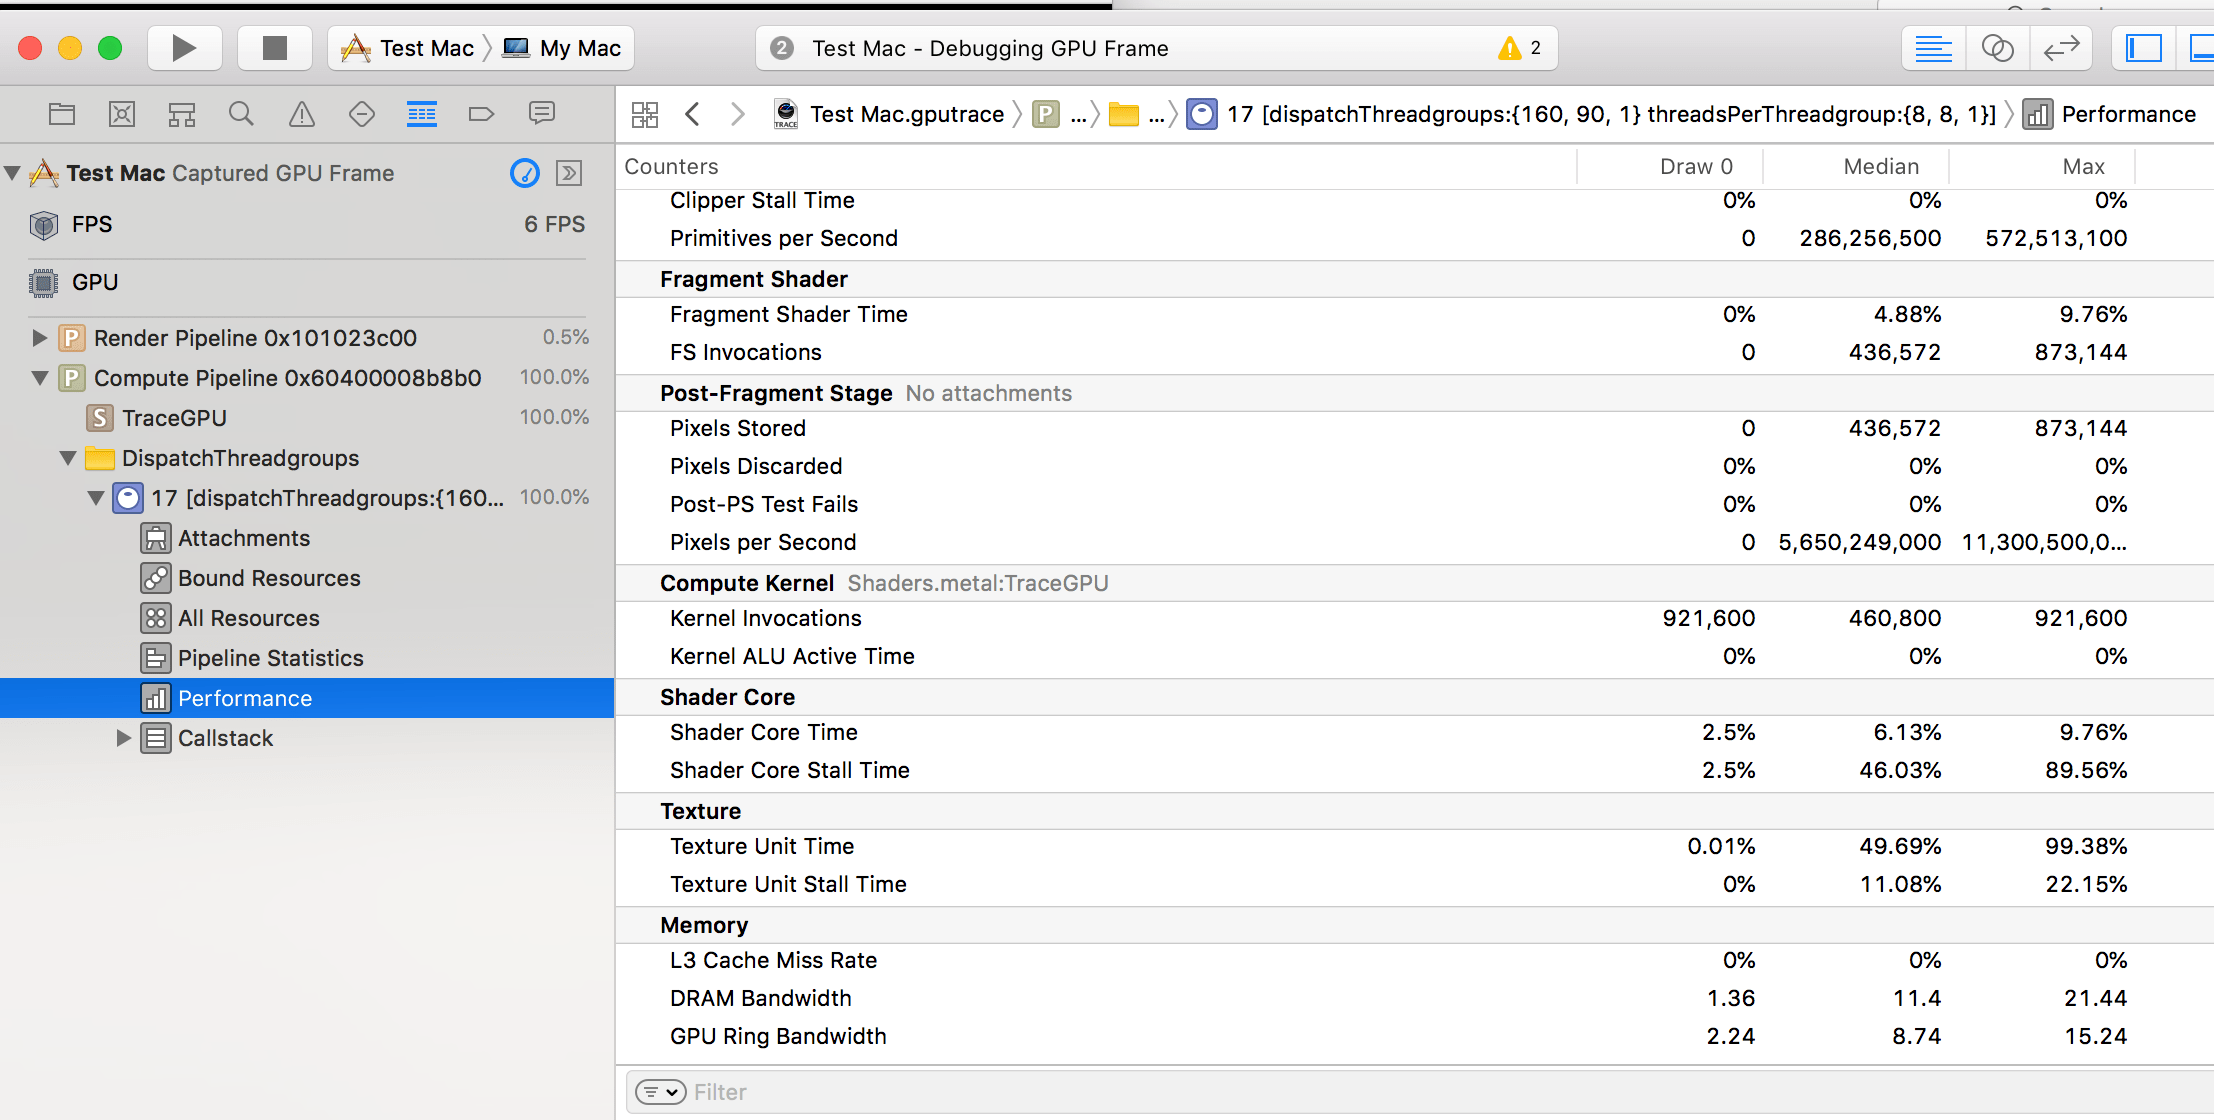Collapse the dispatch call 17 item
This screenshot has width=2214, height=1120.
point(96,498)
